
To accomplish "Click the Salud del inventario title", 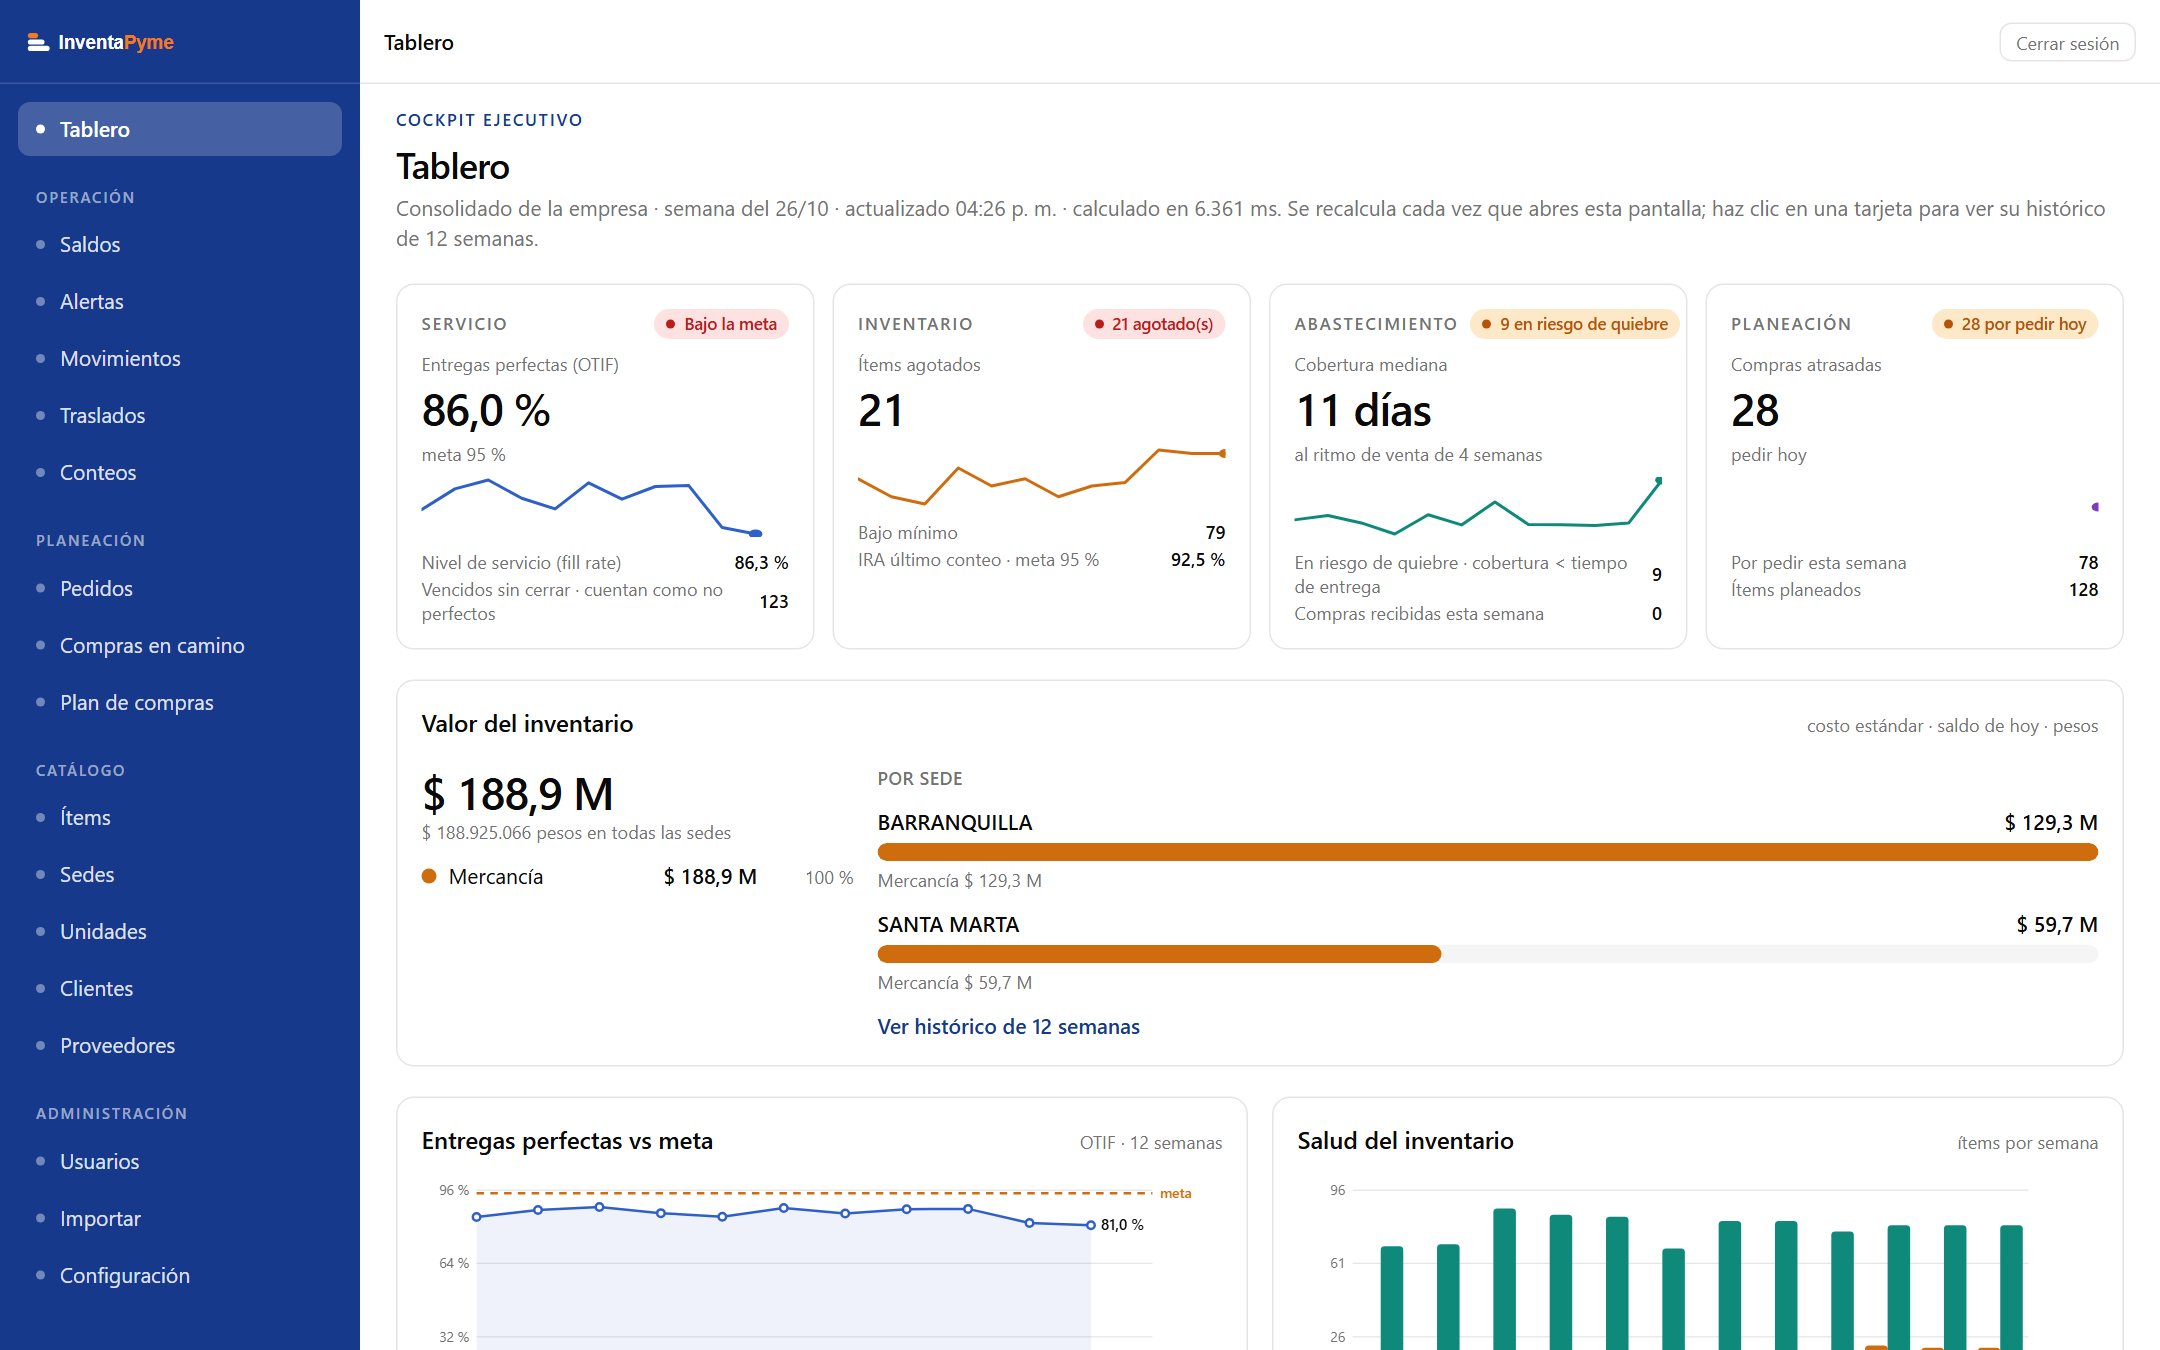I will (1405, 1141).
